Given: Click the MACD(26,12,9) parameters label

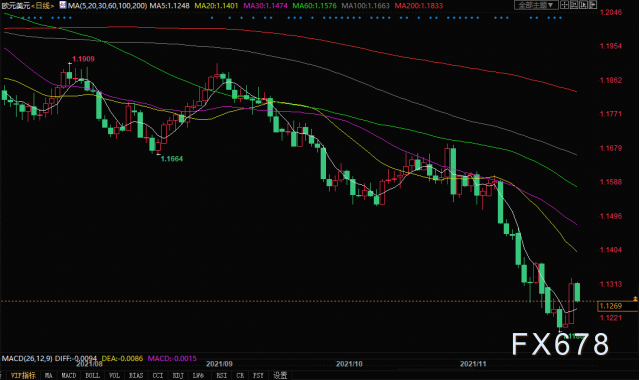Looking at the screenshot, I should pyautogui.click(x=27, y=358).
